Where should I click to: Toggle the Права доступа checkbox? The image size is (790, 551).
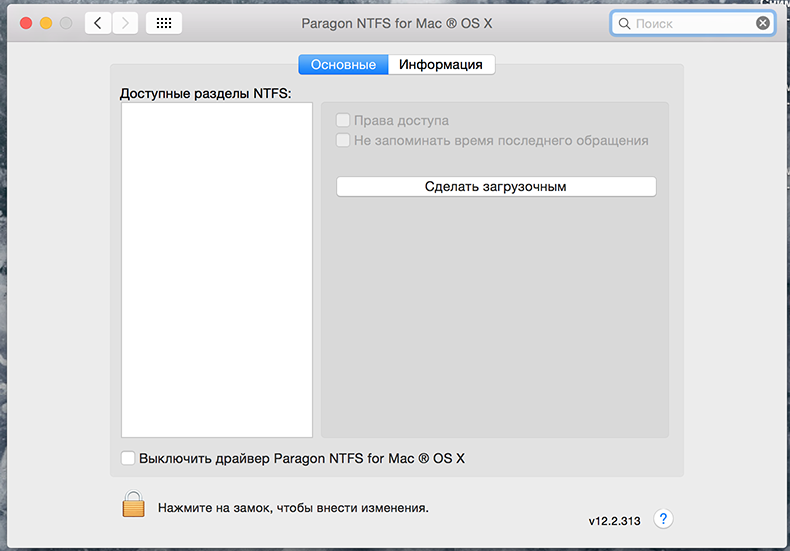[343, 120]
